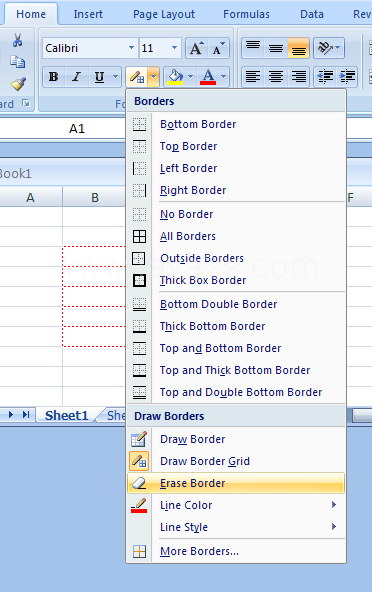Click the Draw Border Grid ribbon button
The width and height of the screenshot is (372, 592).
tap(137, 77)
